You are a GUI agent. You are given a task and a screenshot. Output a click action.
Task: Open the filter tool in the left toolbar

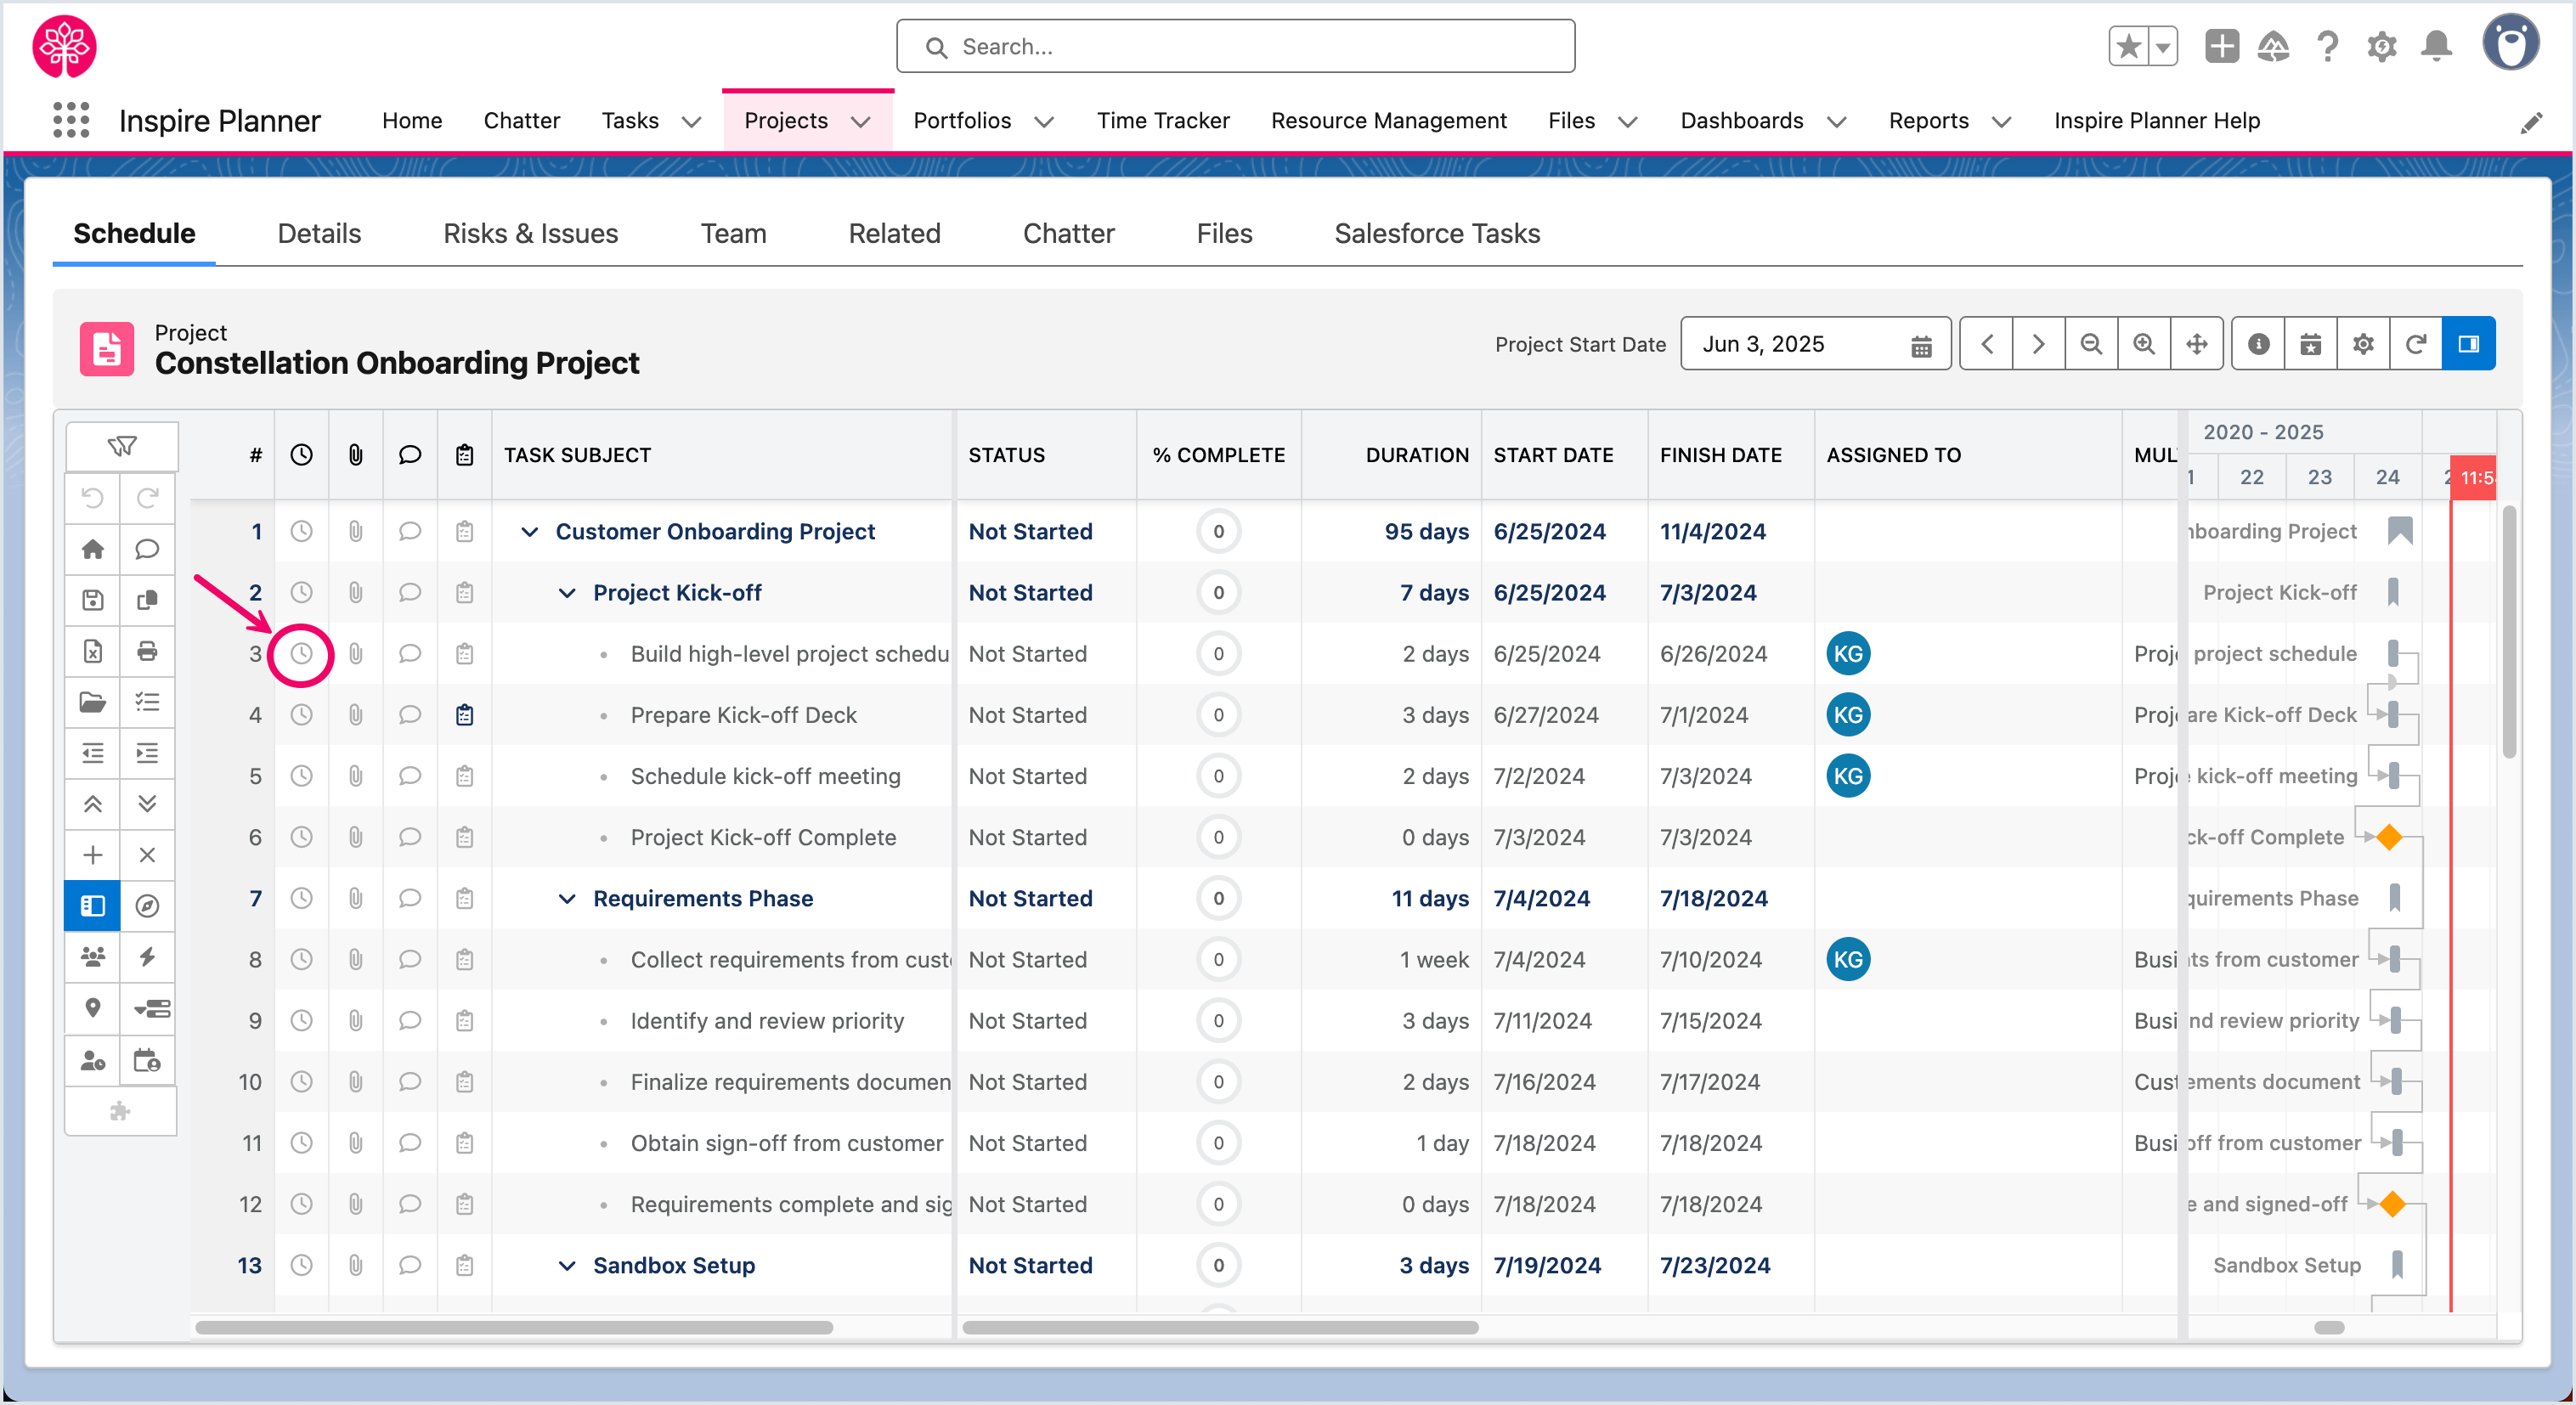tap(122, 446)
